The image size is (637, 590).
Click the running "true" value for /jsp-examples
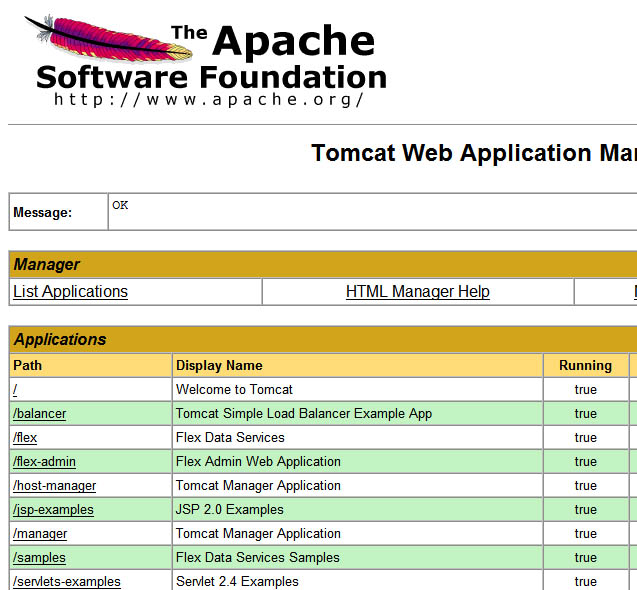[x=585, y=510]
